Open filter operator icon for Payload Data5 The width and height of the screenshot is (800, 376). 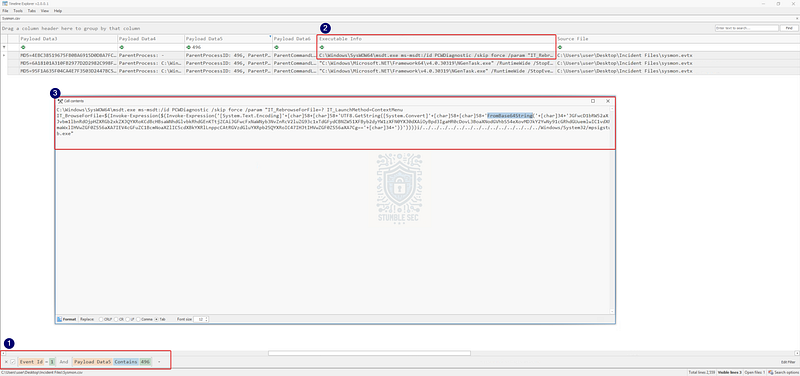click(x=188, y=47)
